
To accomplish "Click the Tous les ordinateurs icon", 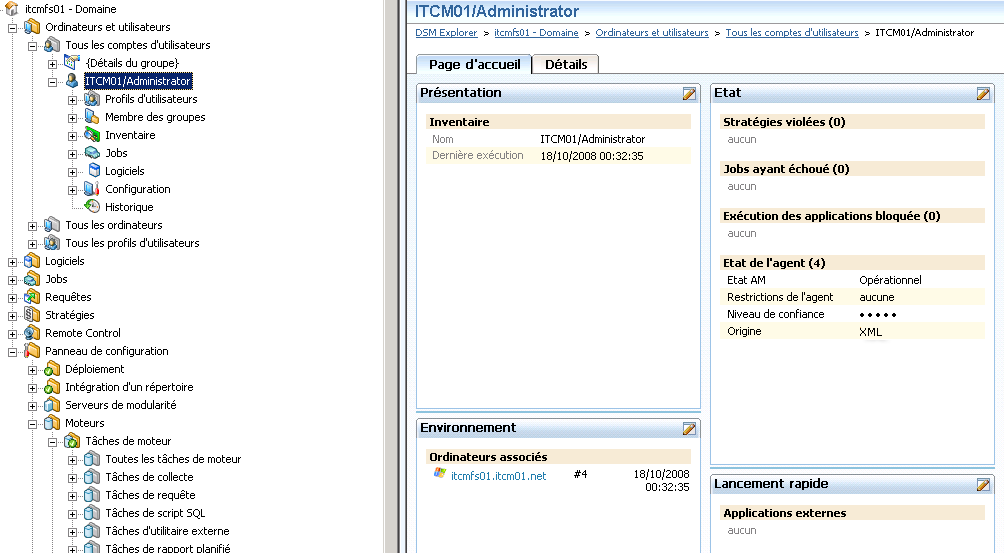I will [52, 225].
